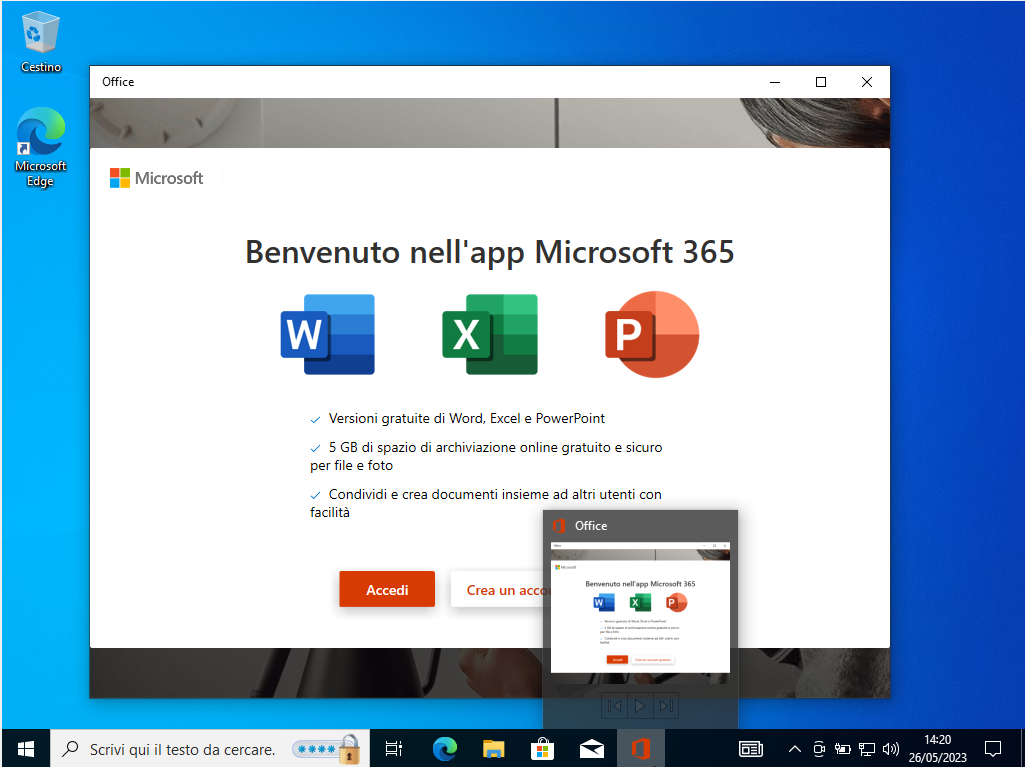1025x767 pixels.
Task: Open File Explorer from the taskbar
Action: pos(494,748)
